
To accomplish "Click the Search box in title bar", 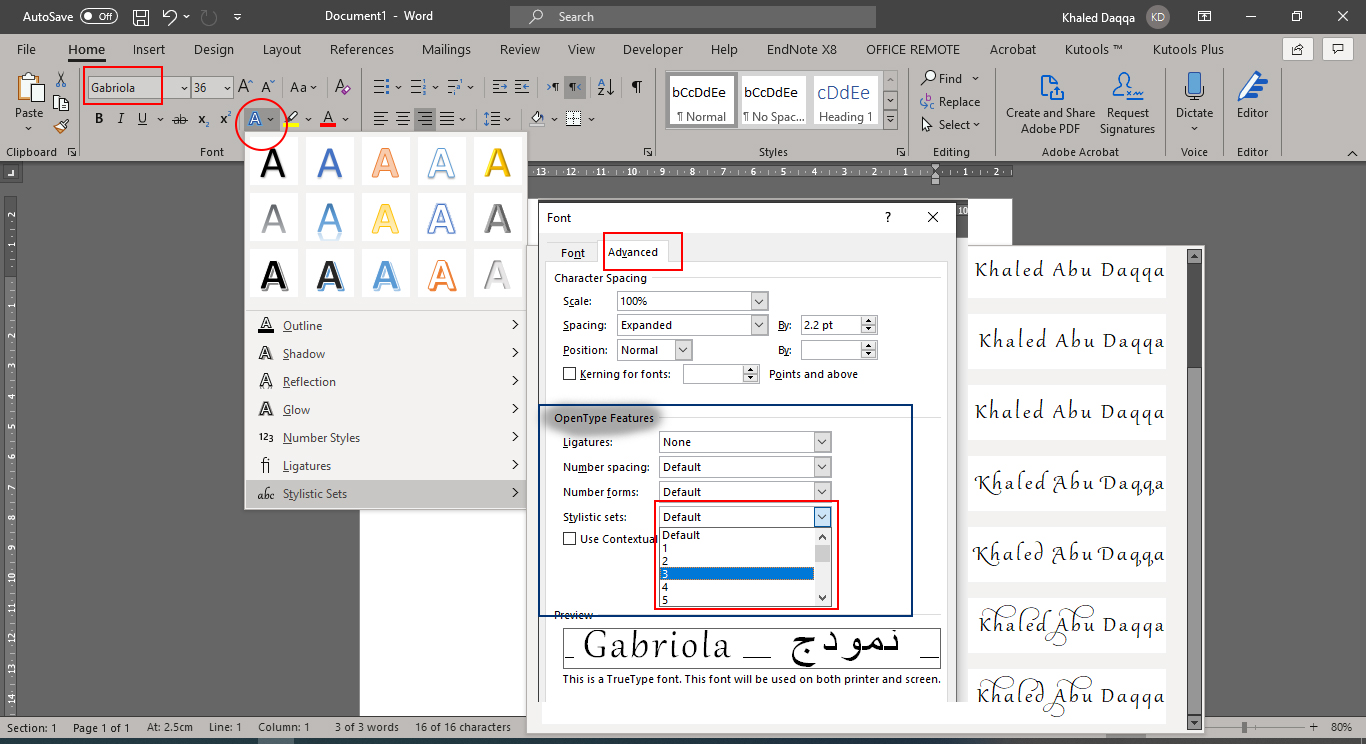I will [x=692, y=17].
